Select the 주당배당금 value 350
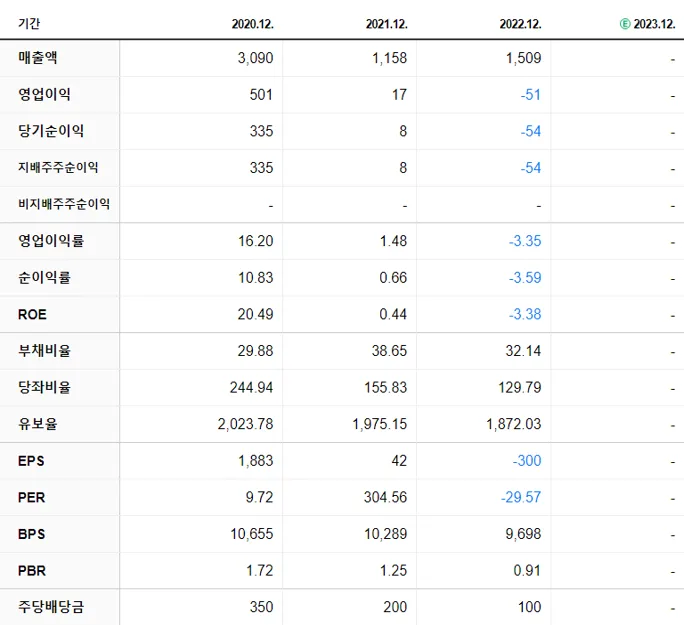Screen dimensions: 684x625 tap(261, 608)
